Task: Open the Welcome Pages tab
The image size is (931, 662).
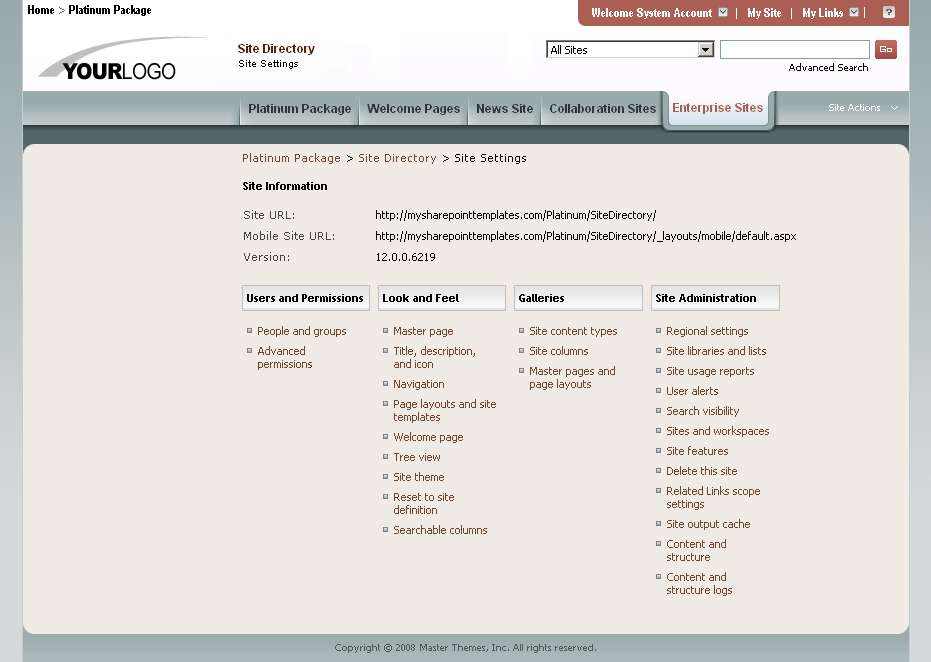Action: [x=413, y=109]
